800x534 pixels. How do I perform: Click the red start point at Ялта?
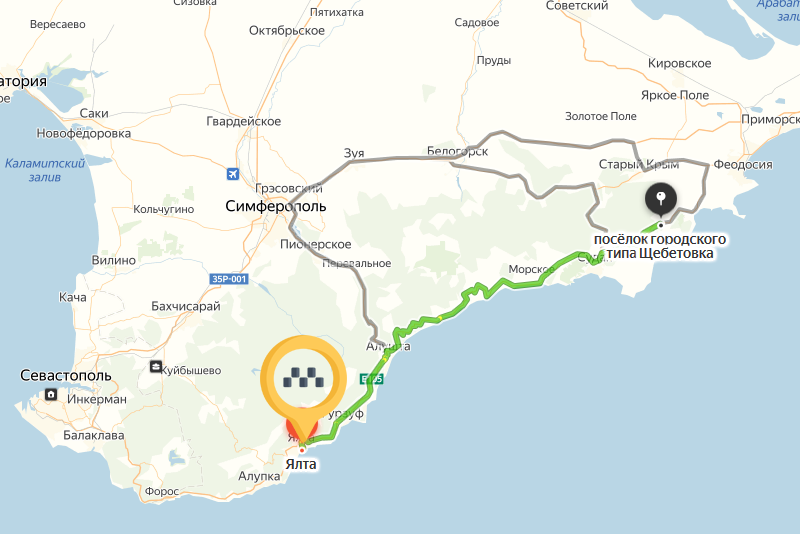[302, 450]
